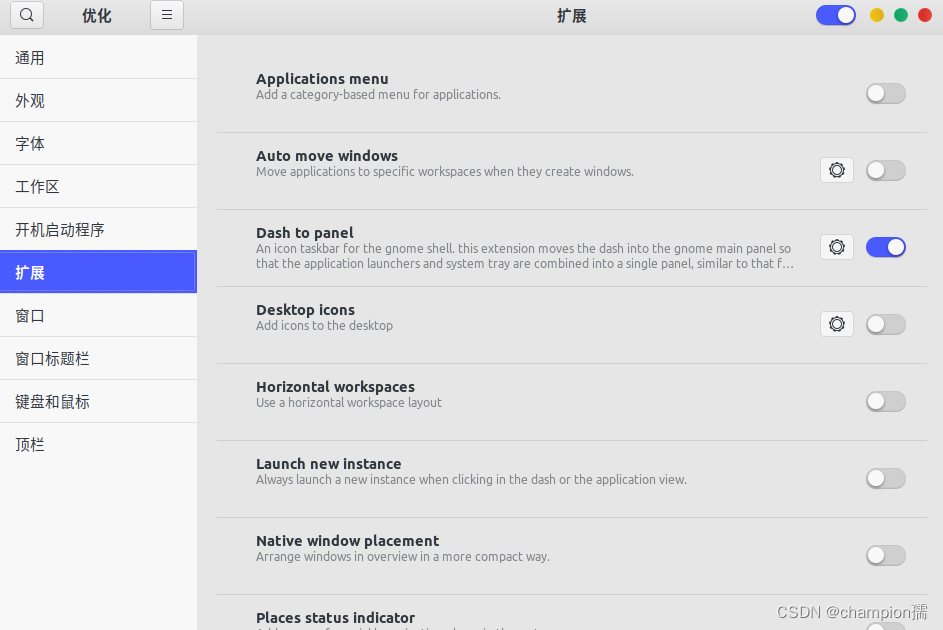943x630 pixels.
Task: Click 'Use a horizontal workspace layout' description
Action: pos(349,402)
